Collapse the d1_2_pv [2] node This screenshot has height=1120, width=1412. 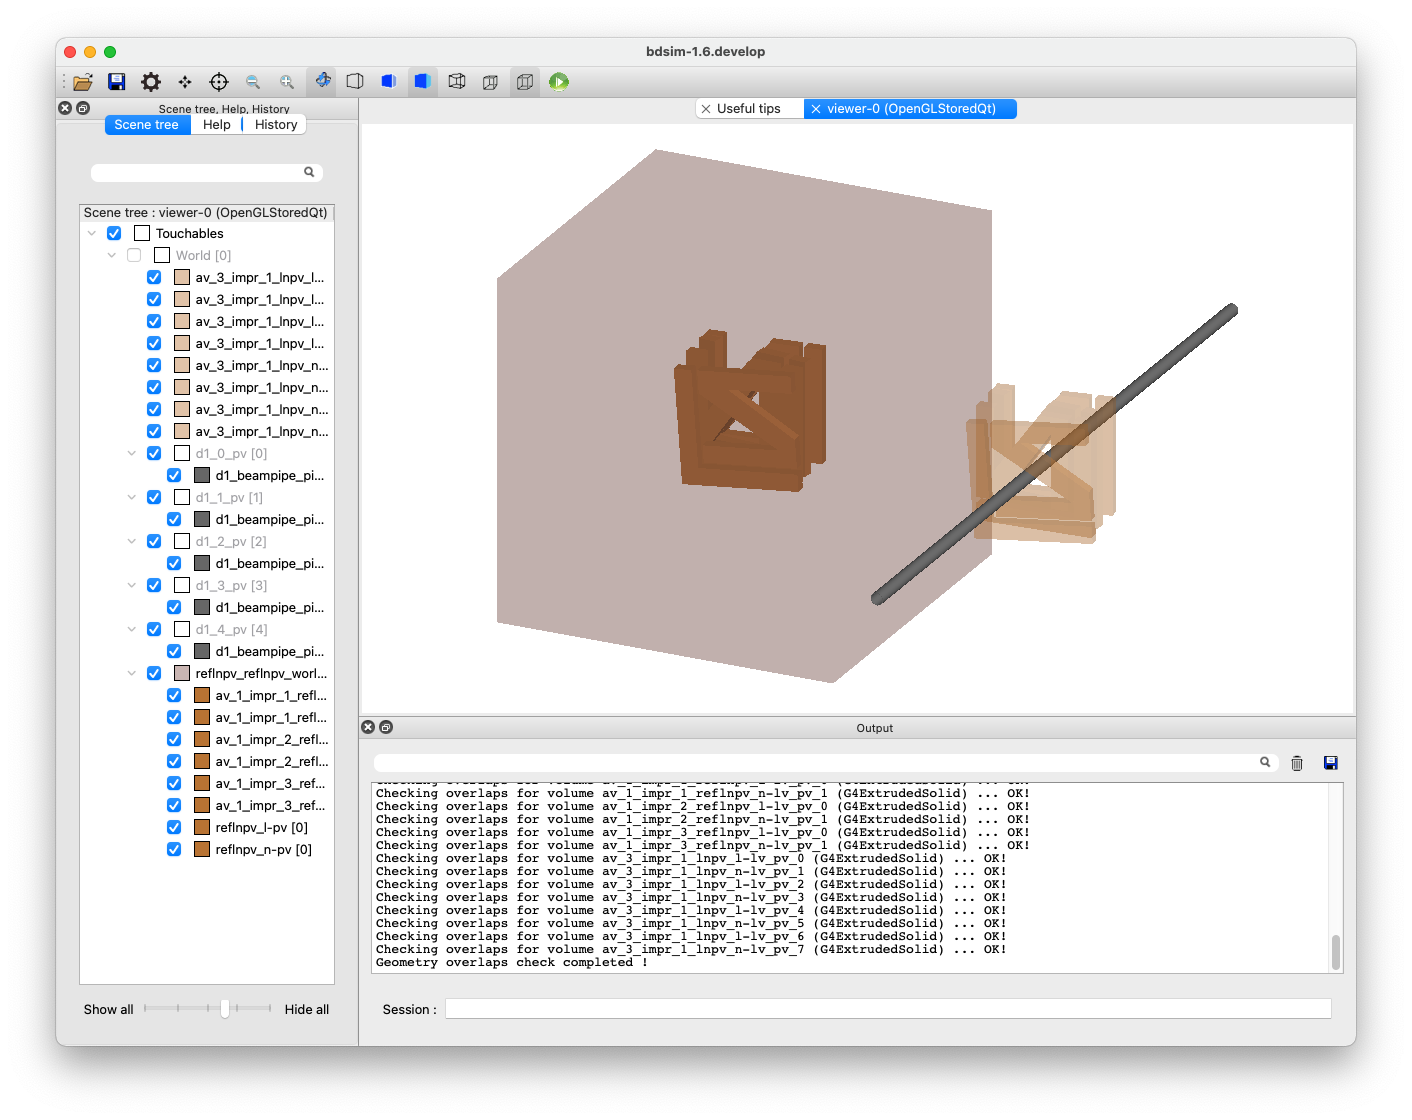click(132, 541)
